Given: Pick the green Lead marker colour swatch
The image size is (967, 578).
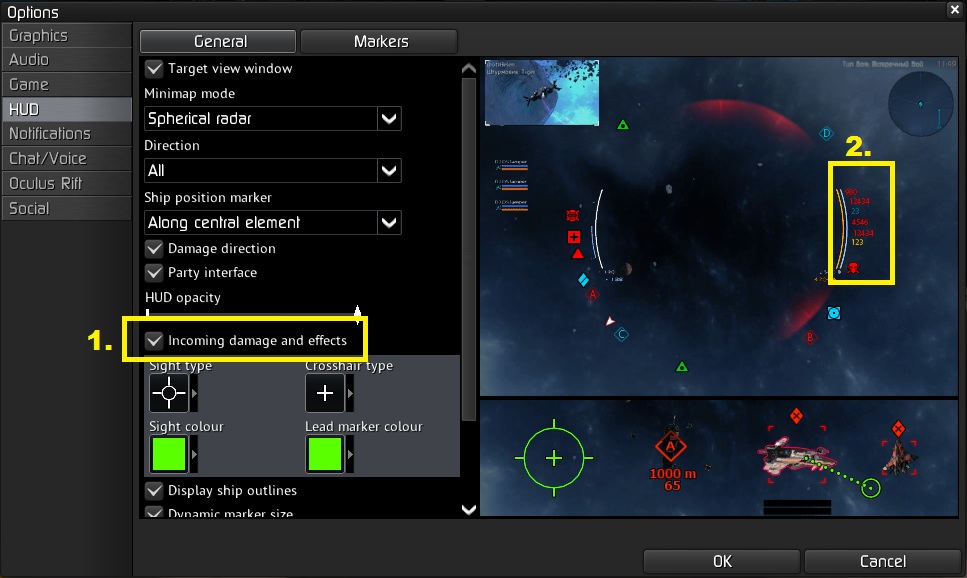Looking at the screenshot, I should tap(325, 454).
